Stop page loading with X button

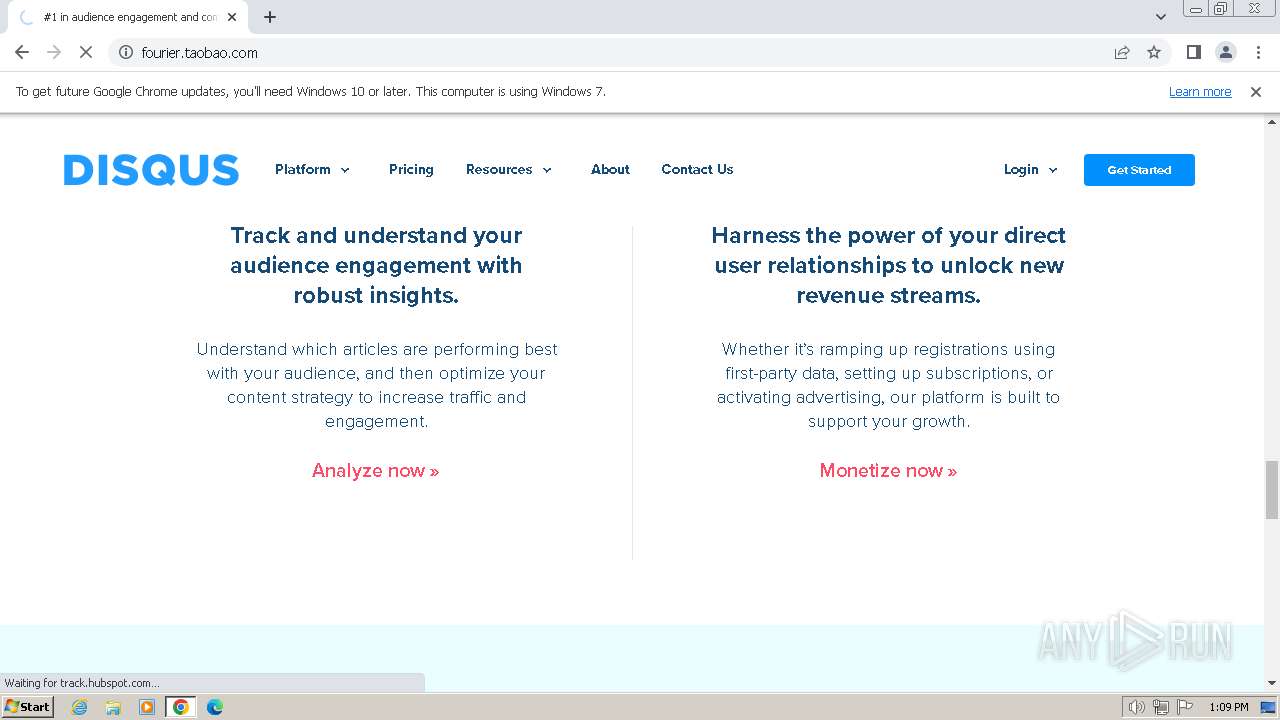pos(86,52)
